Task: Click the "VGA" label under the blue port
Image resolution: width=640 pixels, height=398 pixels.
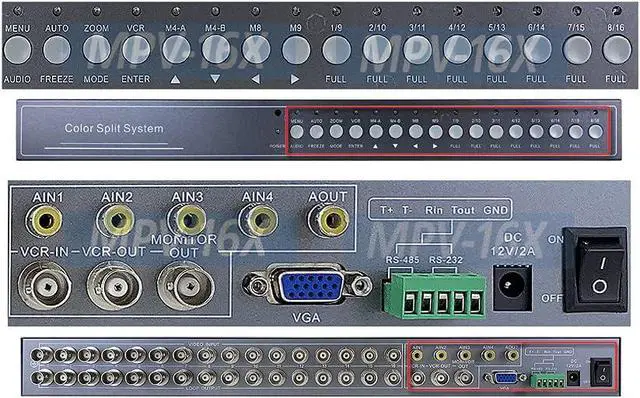Action: (306, 318)
